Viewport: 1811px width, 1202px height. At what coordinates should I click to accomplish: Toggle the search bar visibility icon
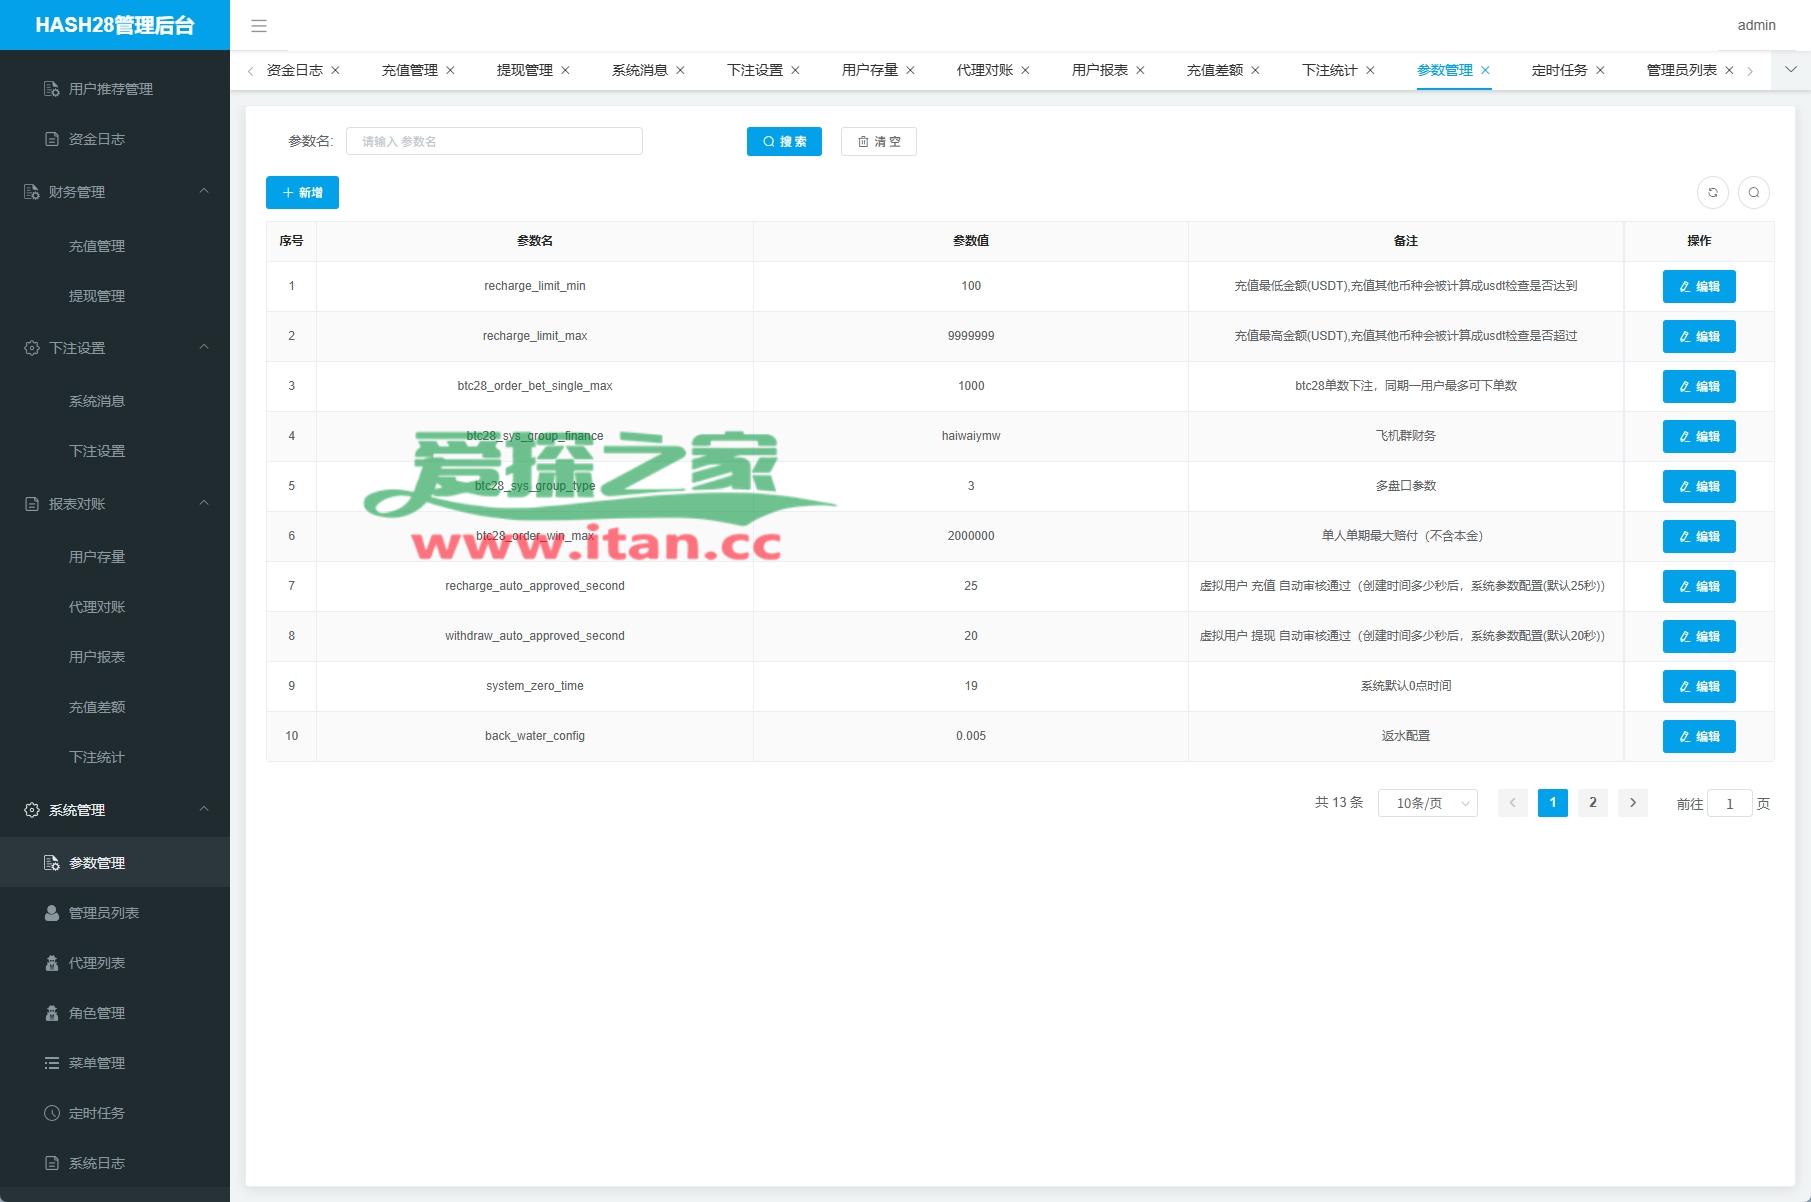(x=1754, y=193)
